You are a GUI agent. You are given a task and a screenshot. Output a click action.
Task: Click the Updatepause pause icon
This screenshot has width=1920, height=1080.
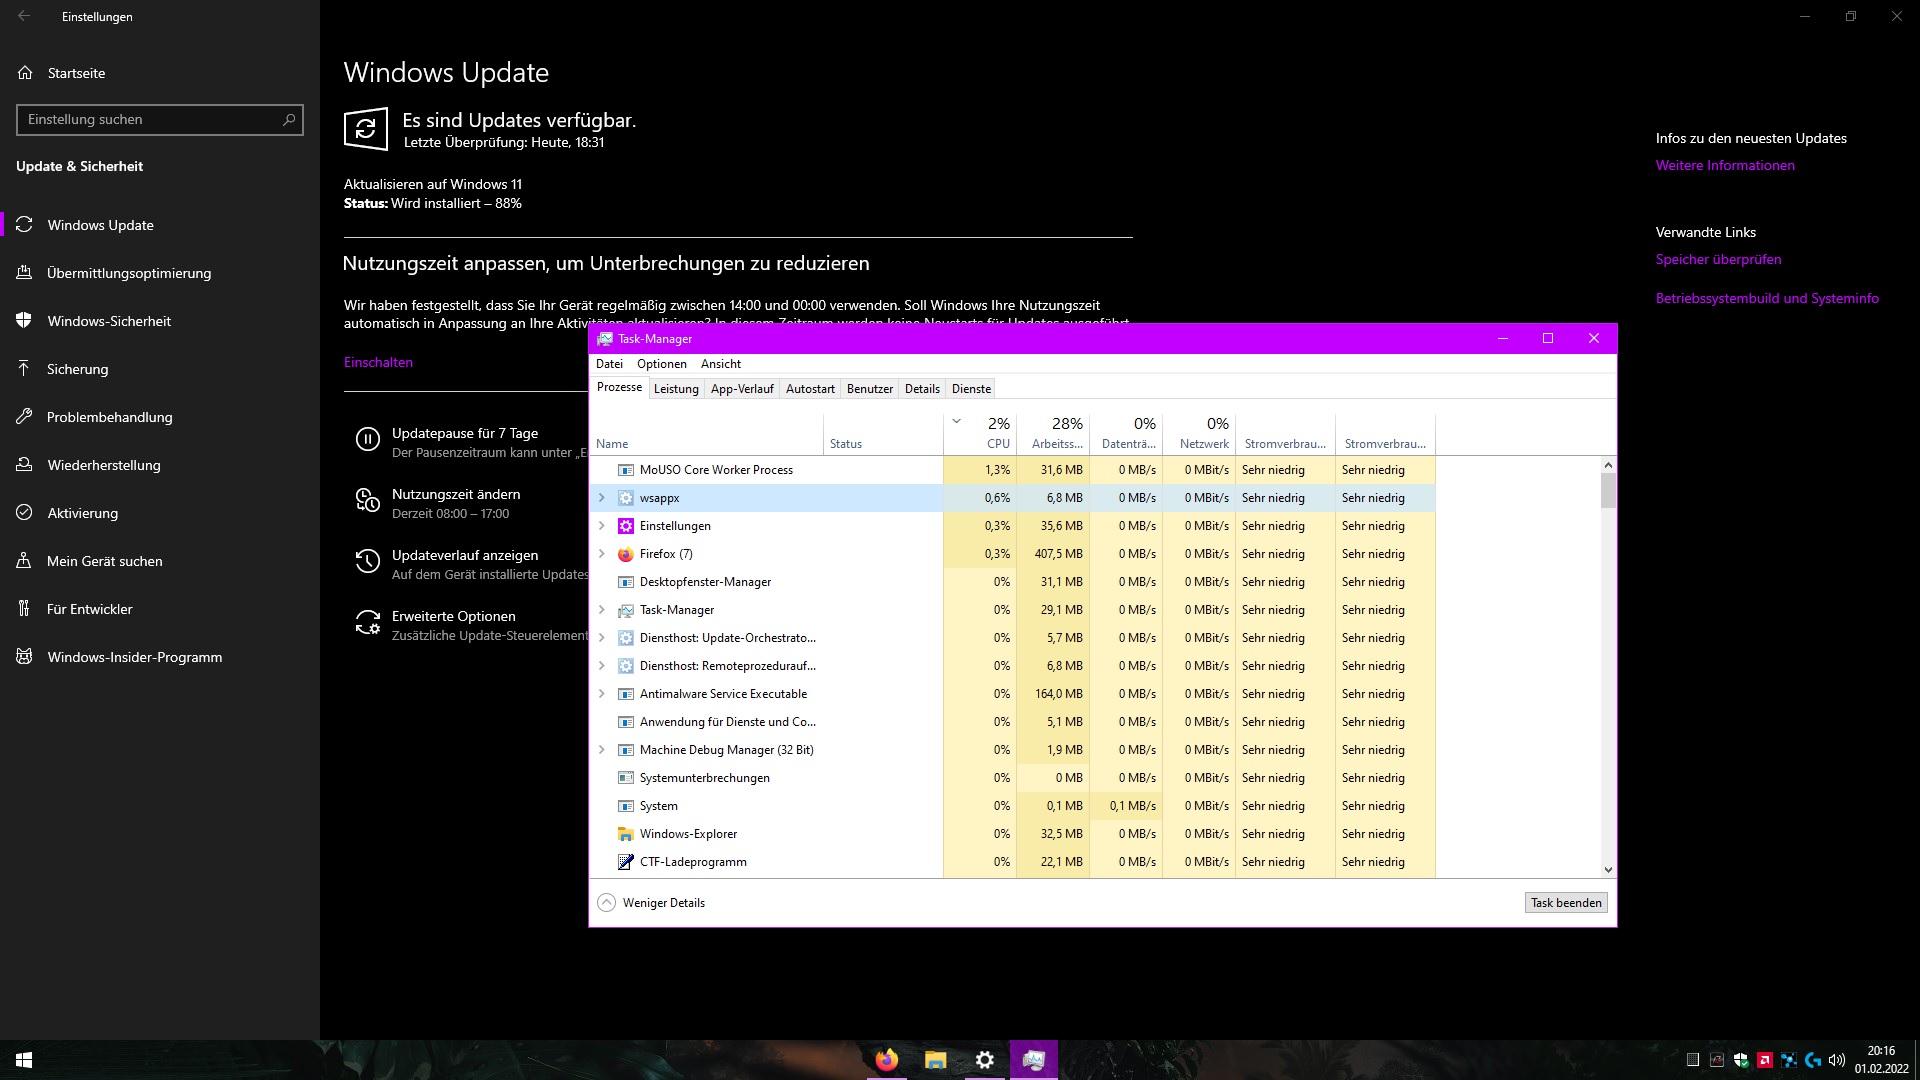(367, 439)
